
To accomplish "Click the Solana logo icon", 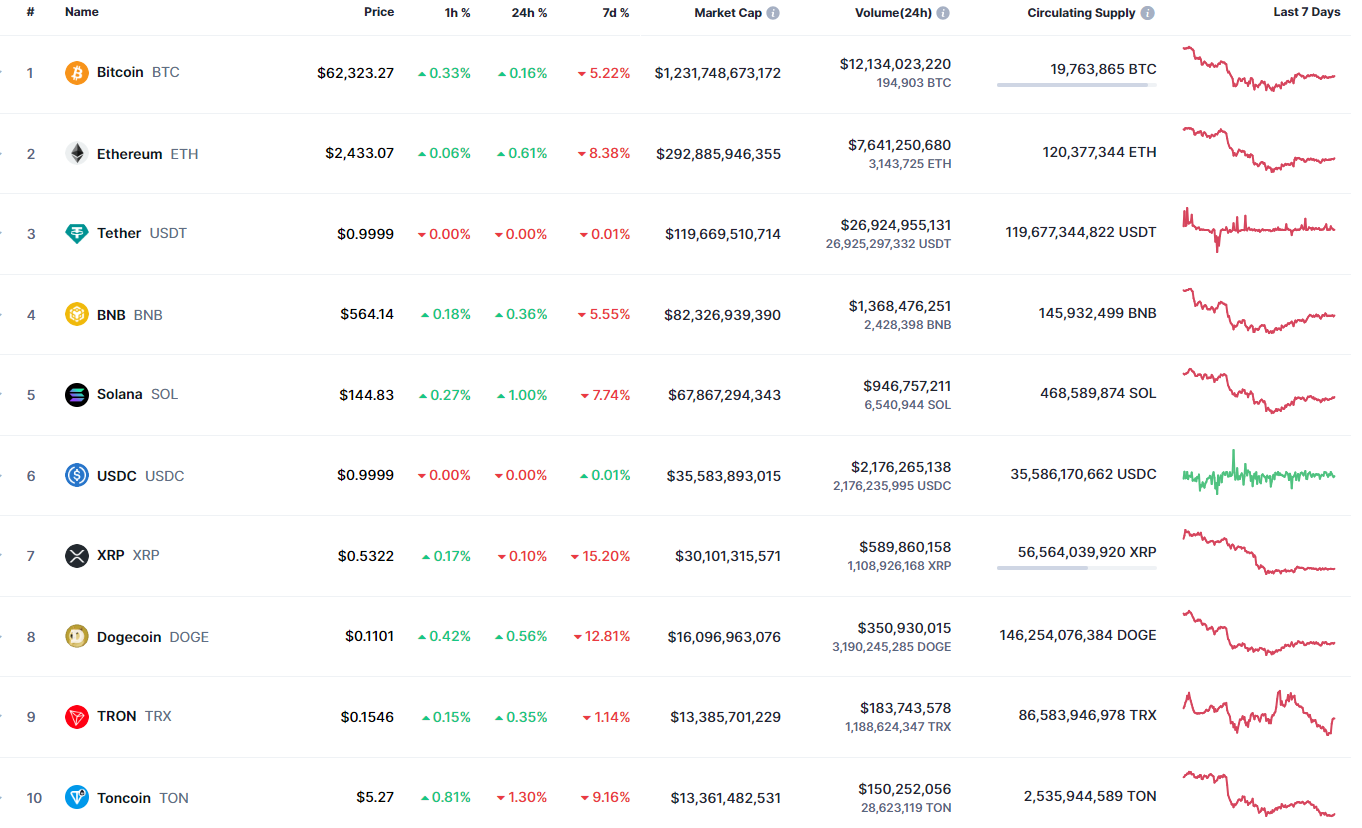I will [x=77, y=395].
